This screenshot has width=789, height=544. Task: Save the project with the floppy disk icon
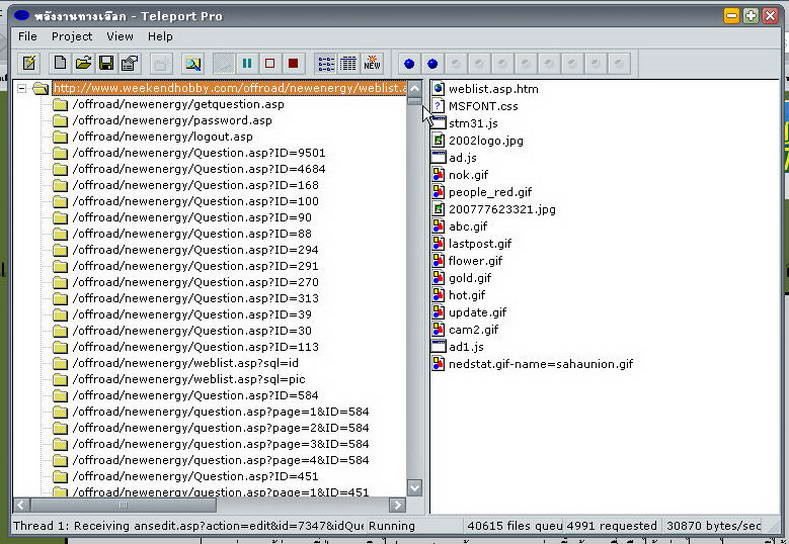point(106,64)
